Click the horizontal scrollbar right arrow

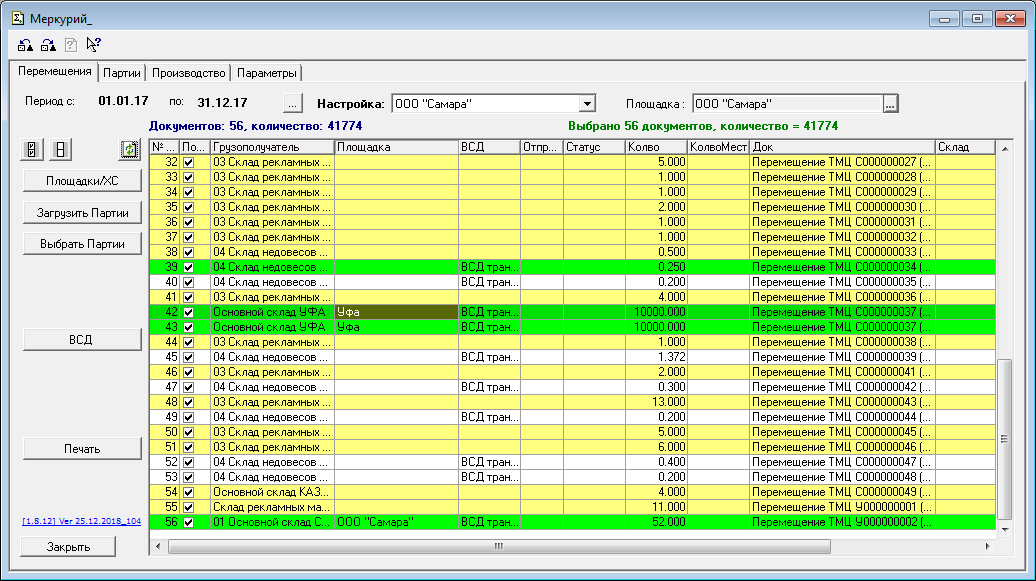pyautogui.click(x=988, y=547)
